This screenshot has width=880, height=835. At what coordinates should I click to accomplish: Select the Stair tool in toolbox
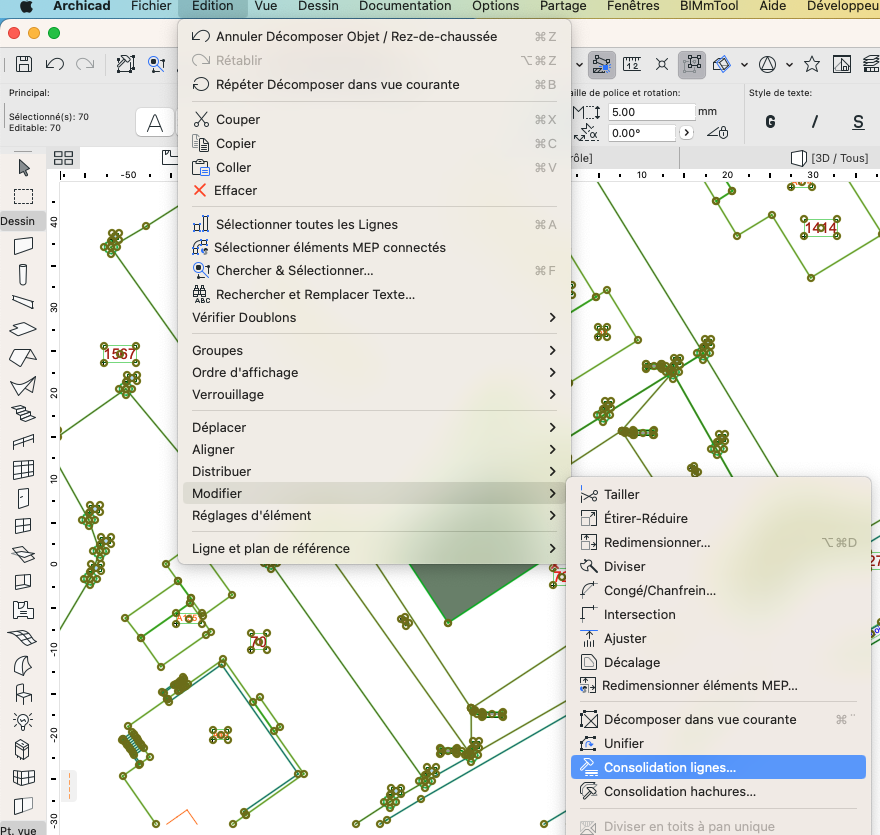tap(23, 414)
